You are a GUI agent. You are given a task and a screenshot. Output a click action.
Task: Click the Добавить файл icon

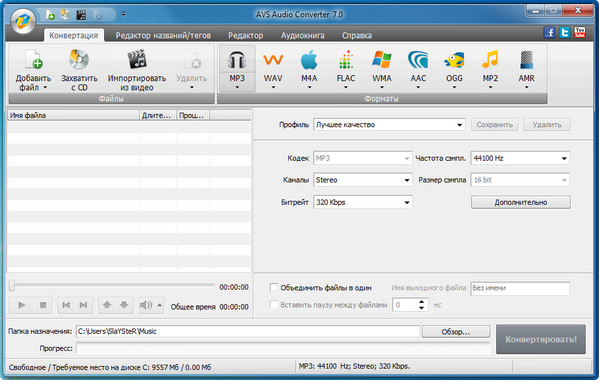pos(34,60)
